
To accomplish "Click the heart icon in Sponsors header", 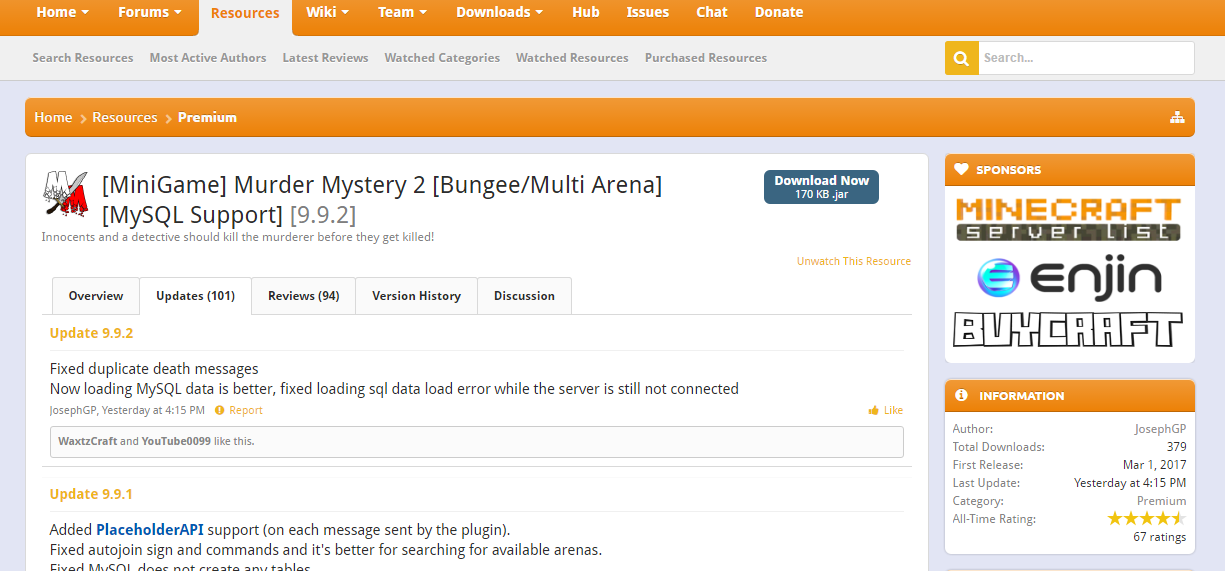I will pos(961,170).
